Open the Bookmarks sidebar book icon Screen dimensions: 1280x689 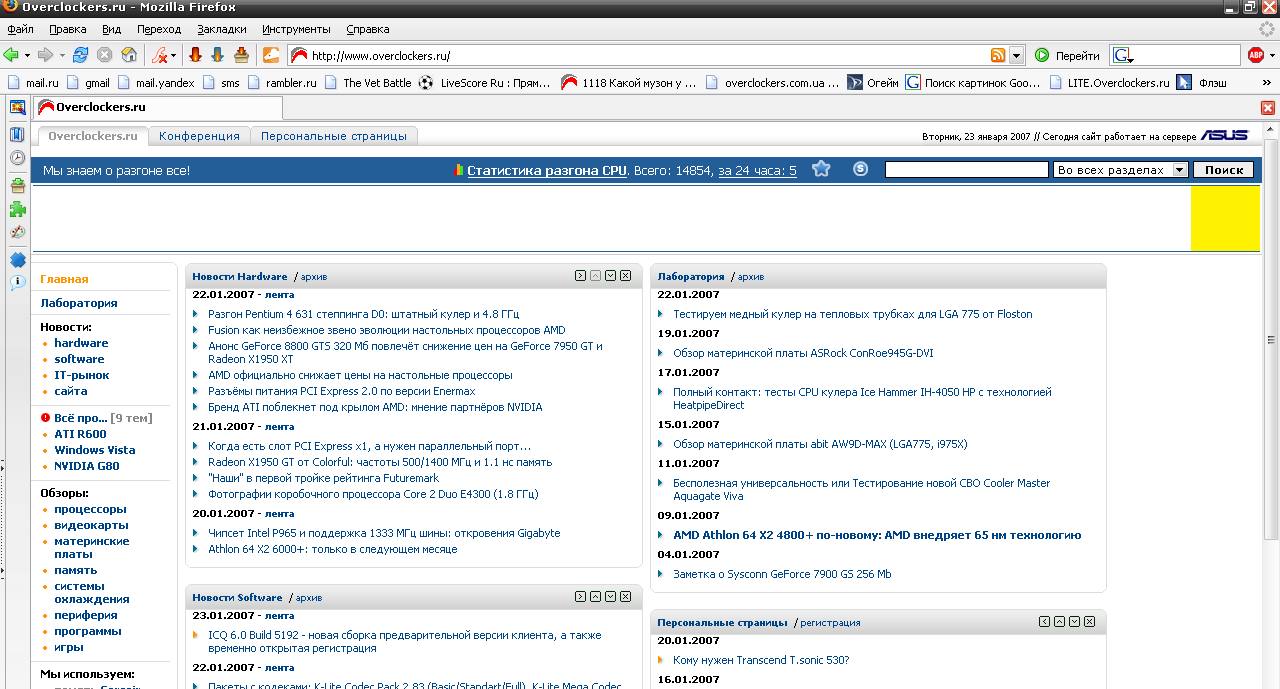coord(17,134)
